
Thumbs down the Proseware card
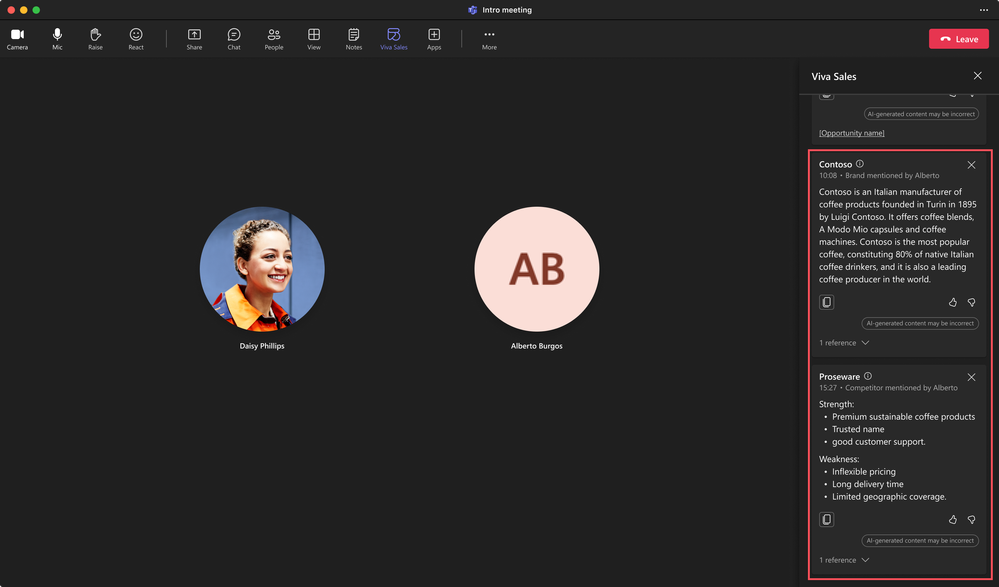[x=972, y=519]
